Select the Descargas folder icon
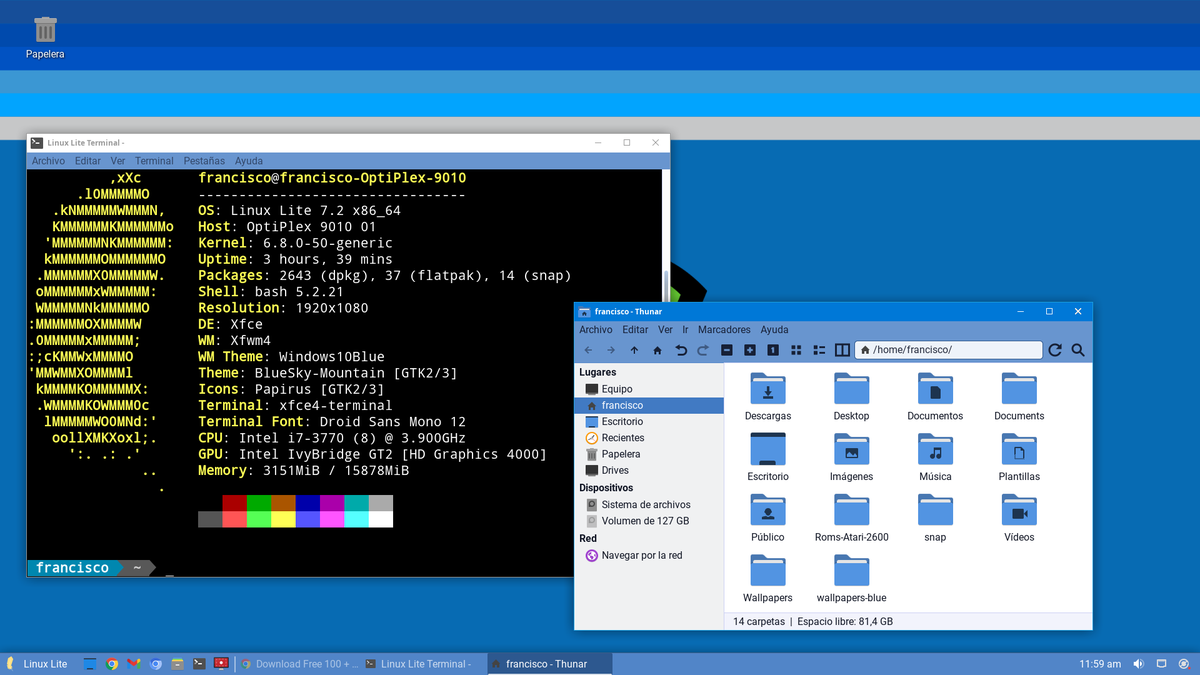The image size is (1200, 675). (768, 389)
